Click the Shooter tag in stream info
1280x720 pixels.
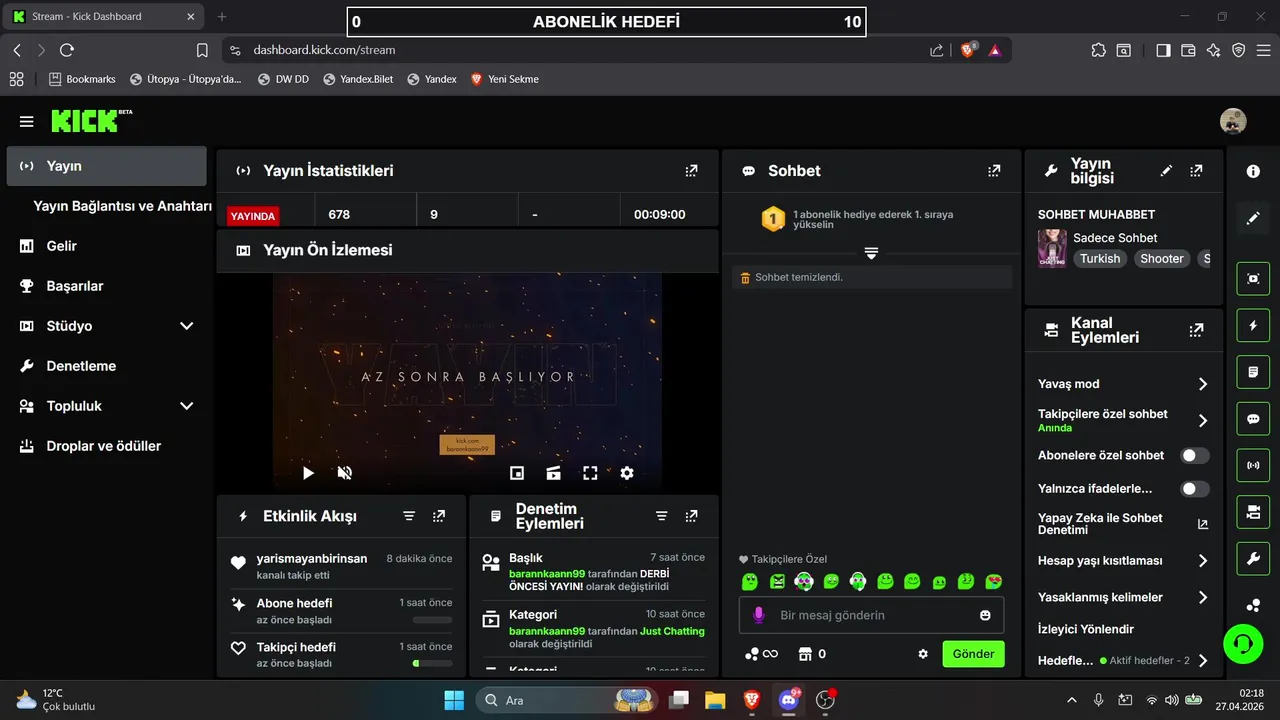(x=1162, y=258)
